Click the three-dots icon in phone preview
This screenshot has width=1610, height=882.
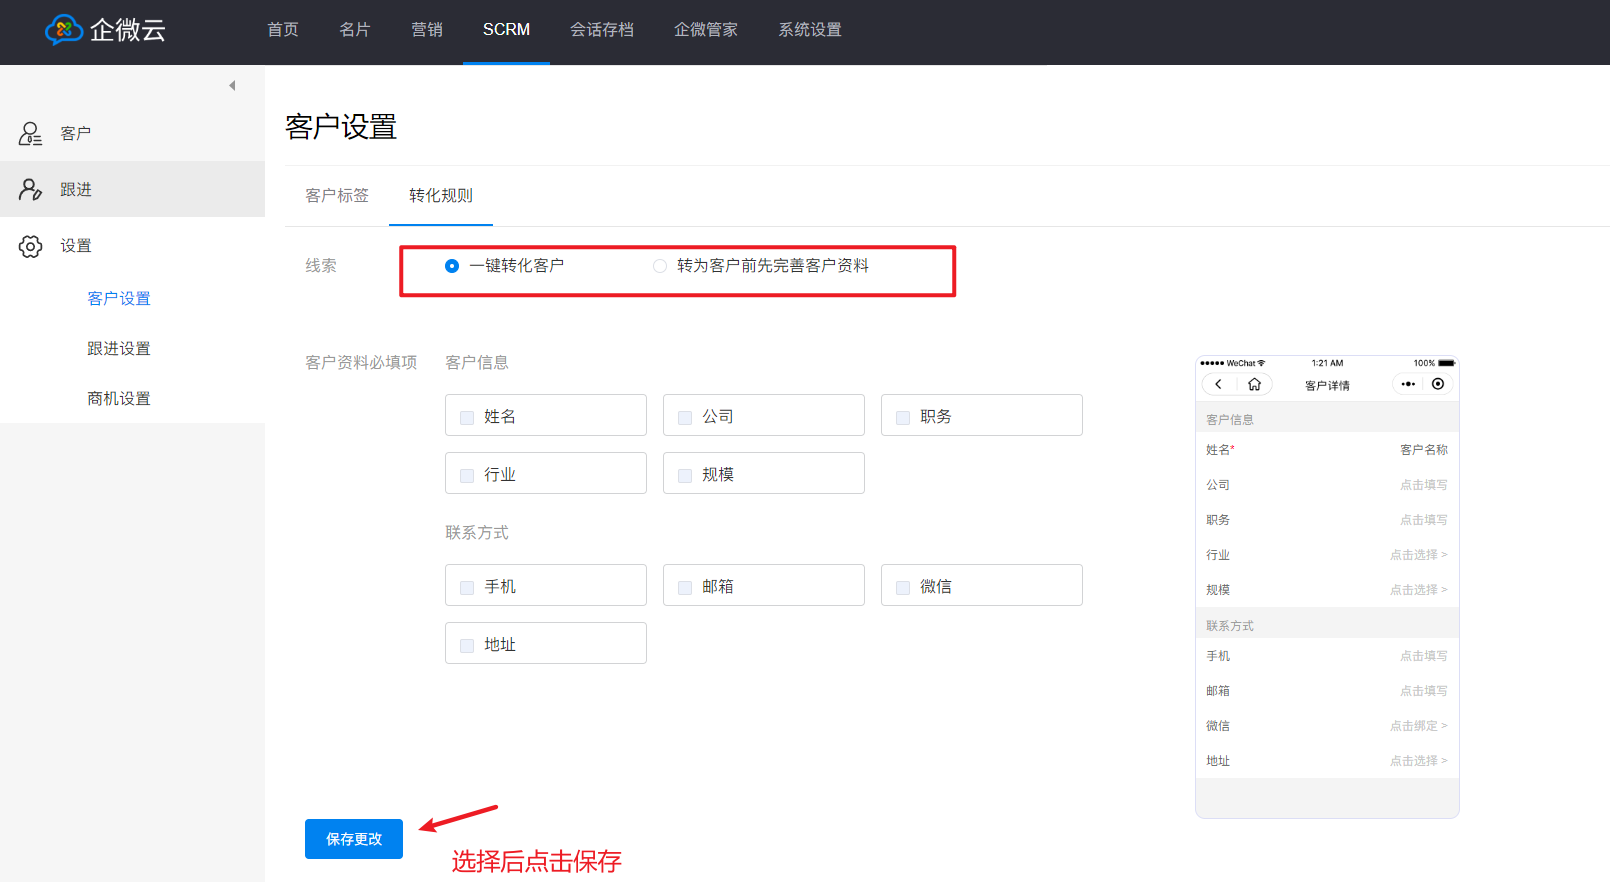(1408, 384)
